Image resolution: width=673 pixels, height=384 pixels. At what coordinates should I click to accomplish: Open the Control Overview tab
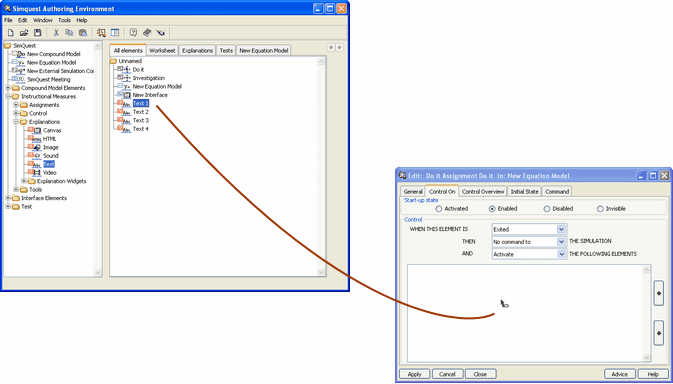coord(483,191)
